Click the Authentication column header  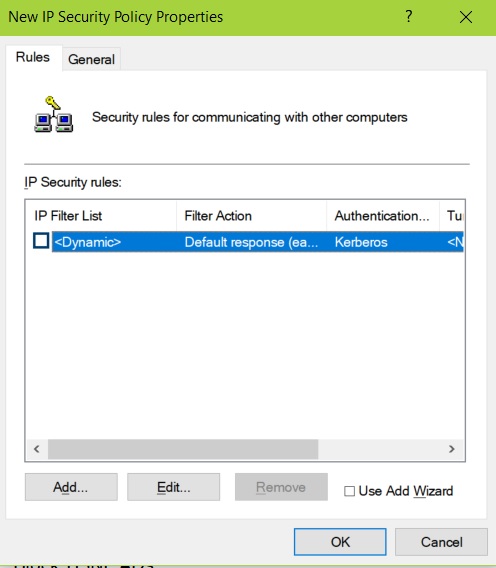click(383, 216)
